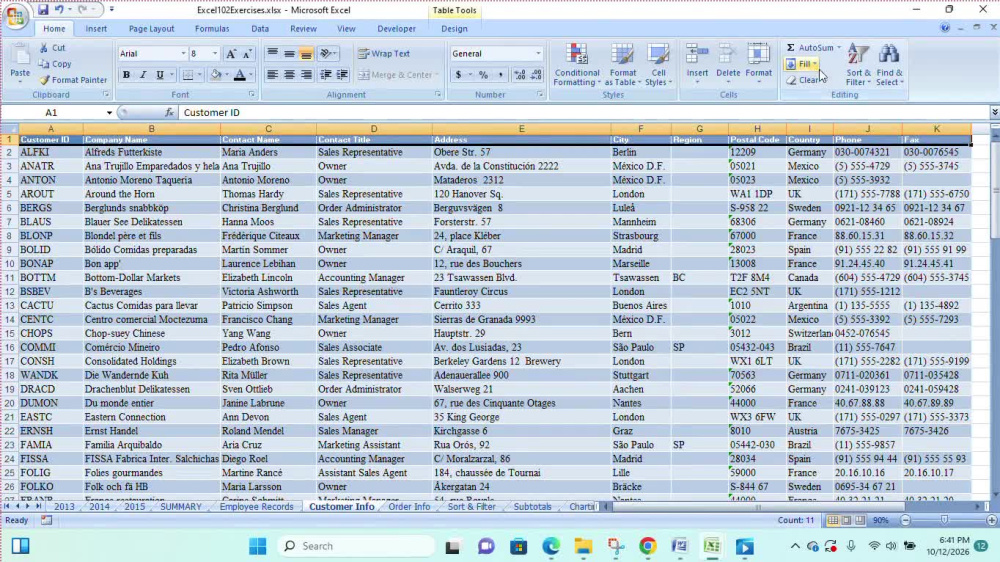Switch to Page Layout view icon
The width and height of the screenshot is (1000, 562).
pos(846,521)
